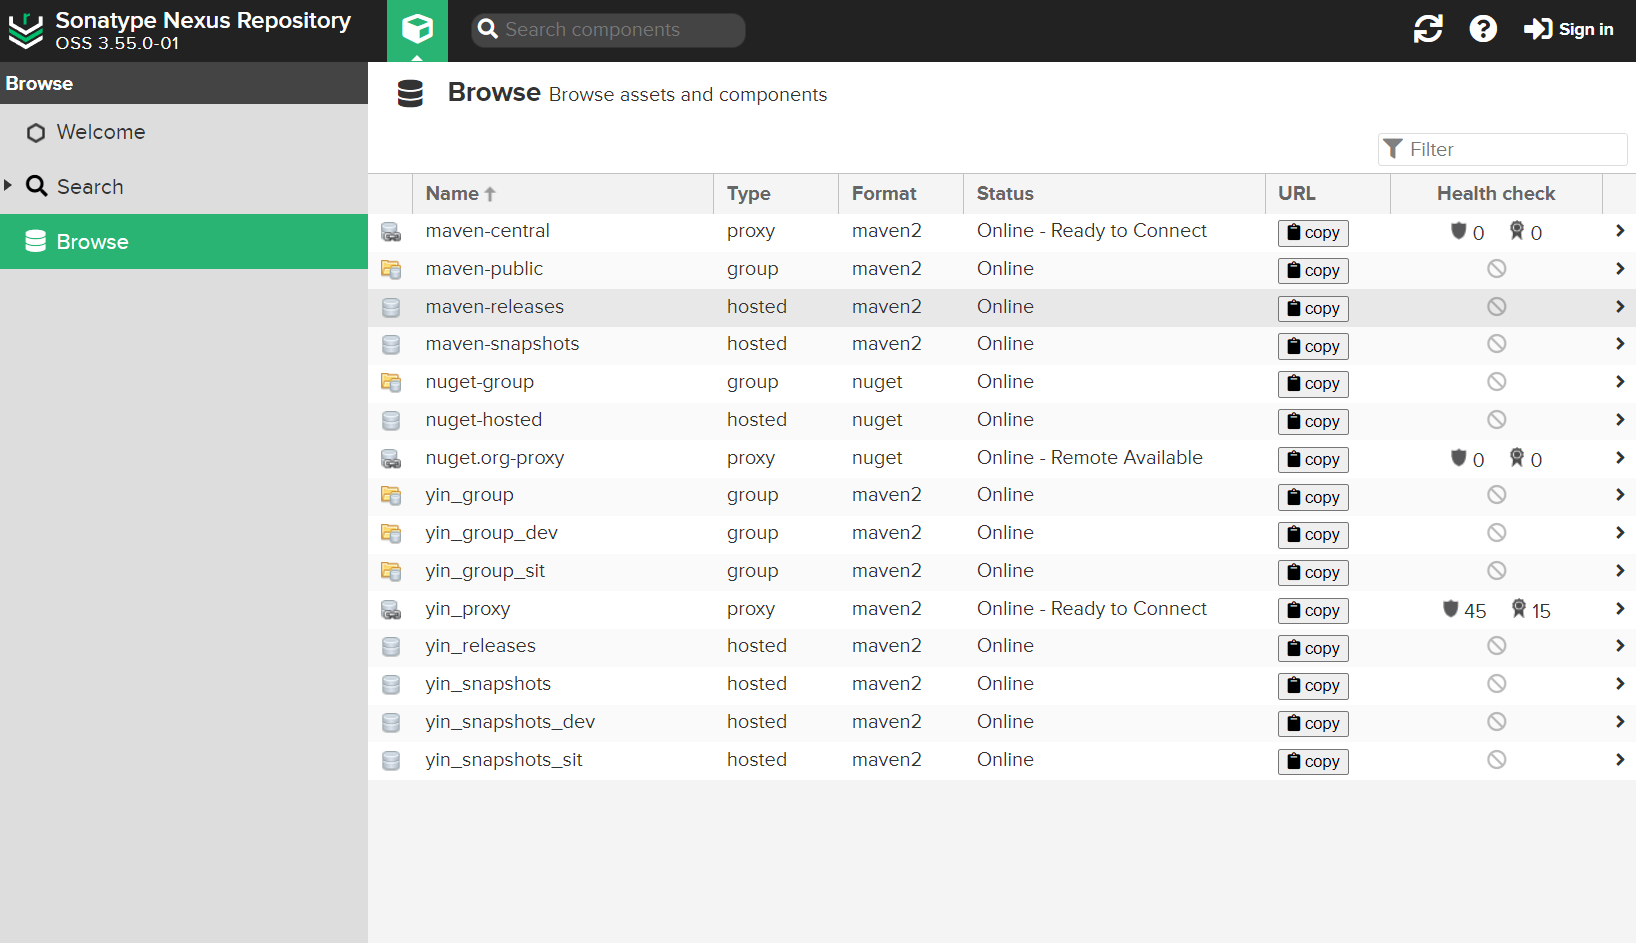Open the yin_group_sit repository name
The height and width of the screenshot is (943, 1636).
tap(485, 571)
